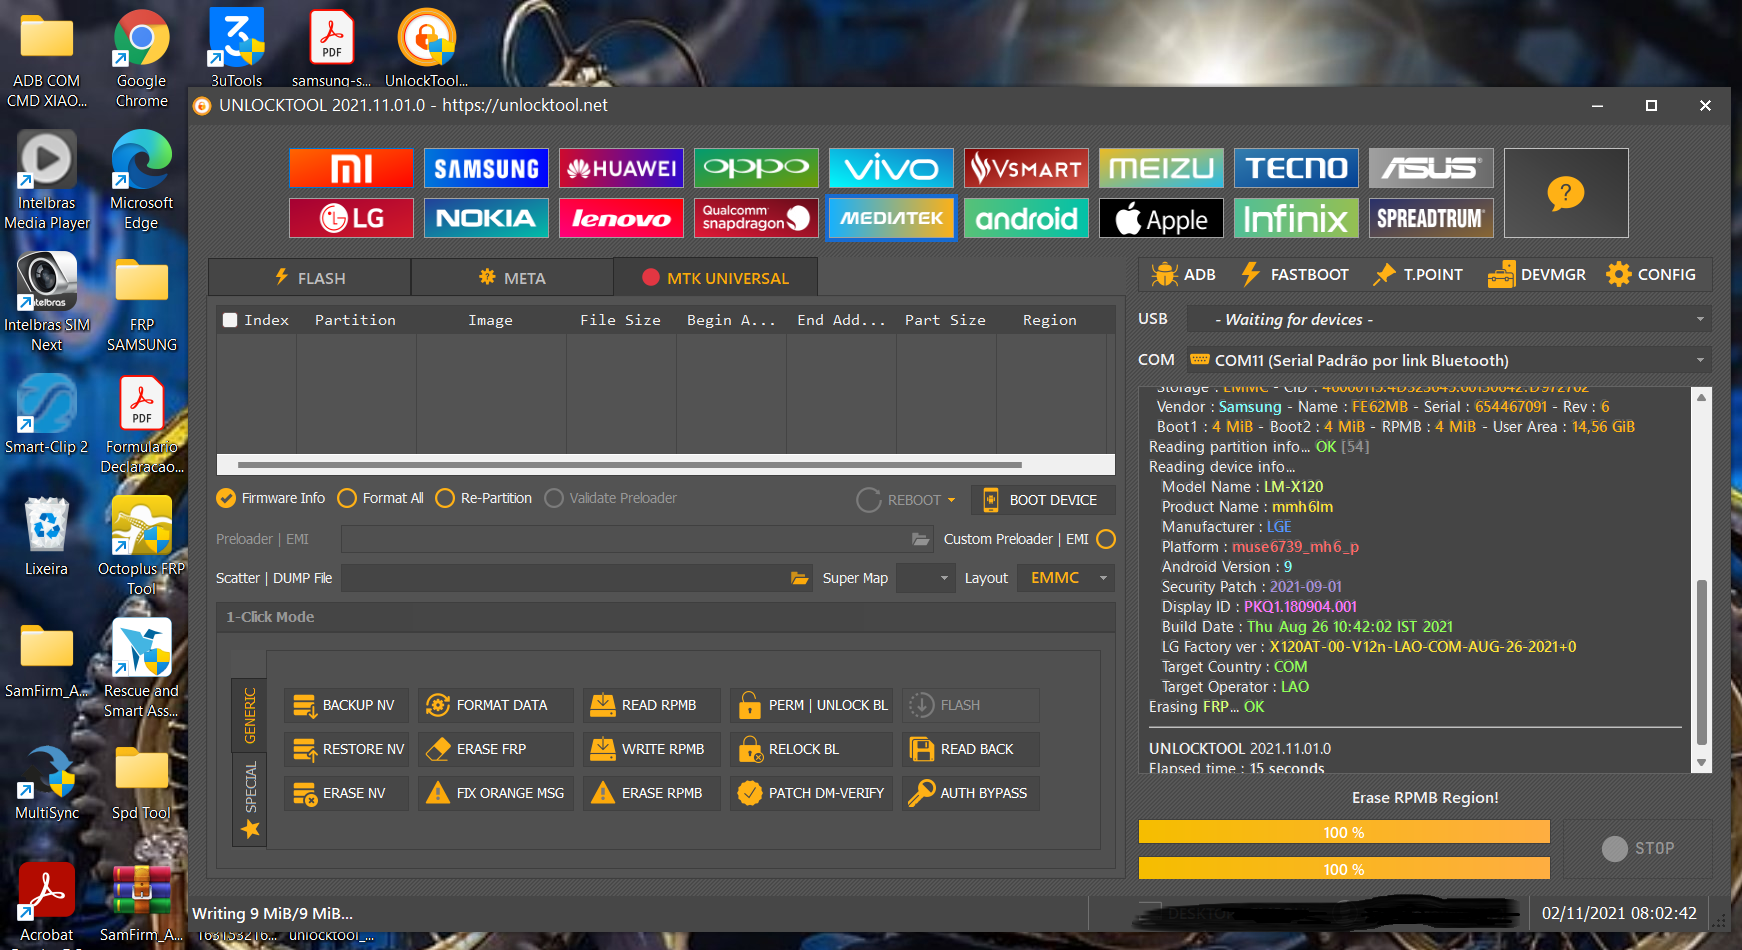This screenshot has height=950, width=1742.
Task: Open the Super Map dropdown
Action: pyautogui.click(x=925, y=578)
